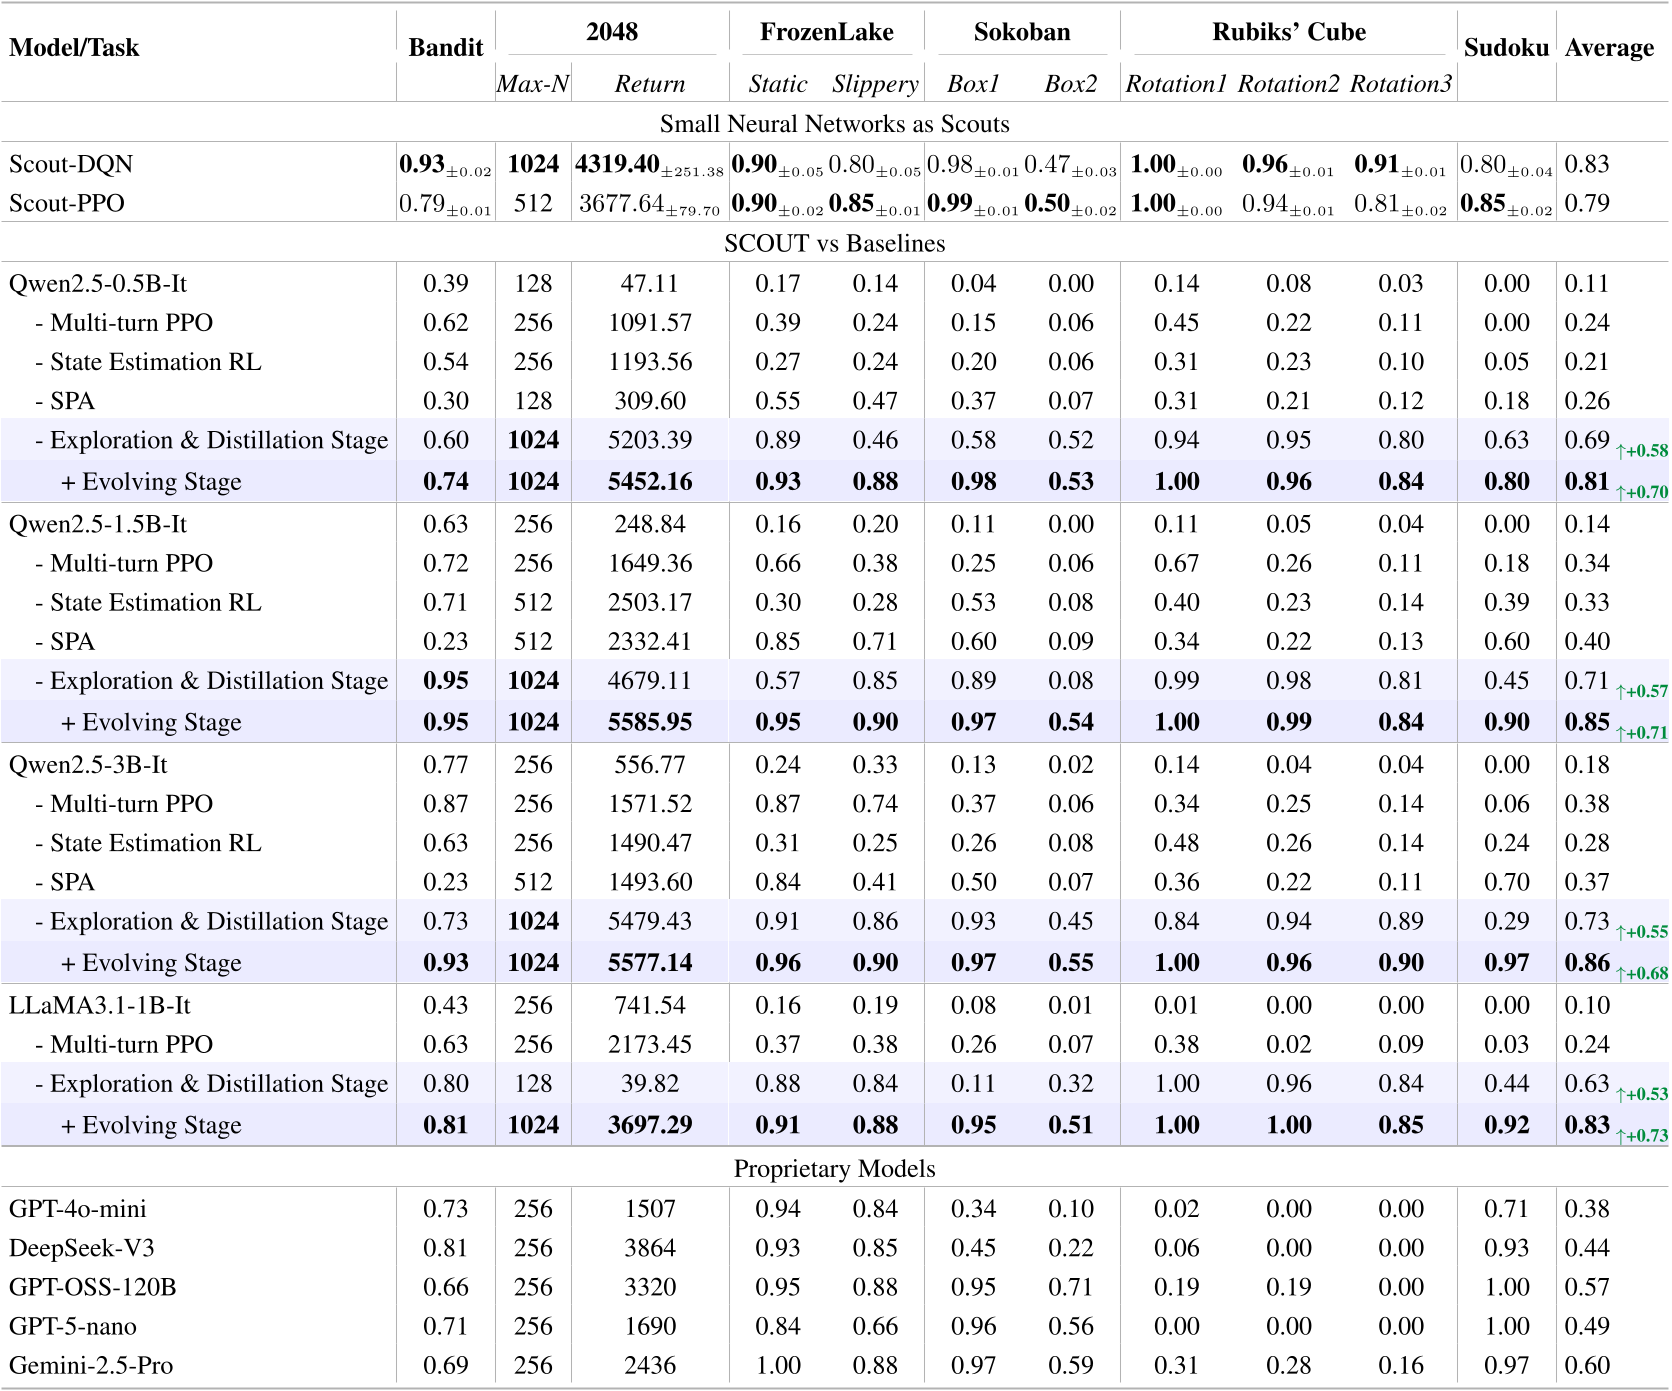Select the Box2 sub-column header
The image size is (1672, 1391).
(1070, 84)
